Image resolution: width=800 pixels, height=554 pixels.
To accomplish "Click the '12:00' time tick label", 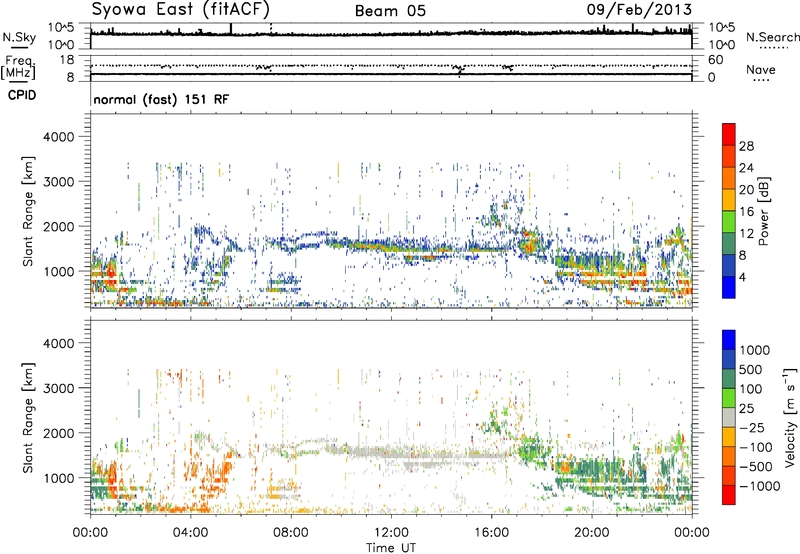I will (391, 533).
